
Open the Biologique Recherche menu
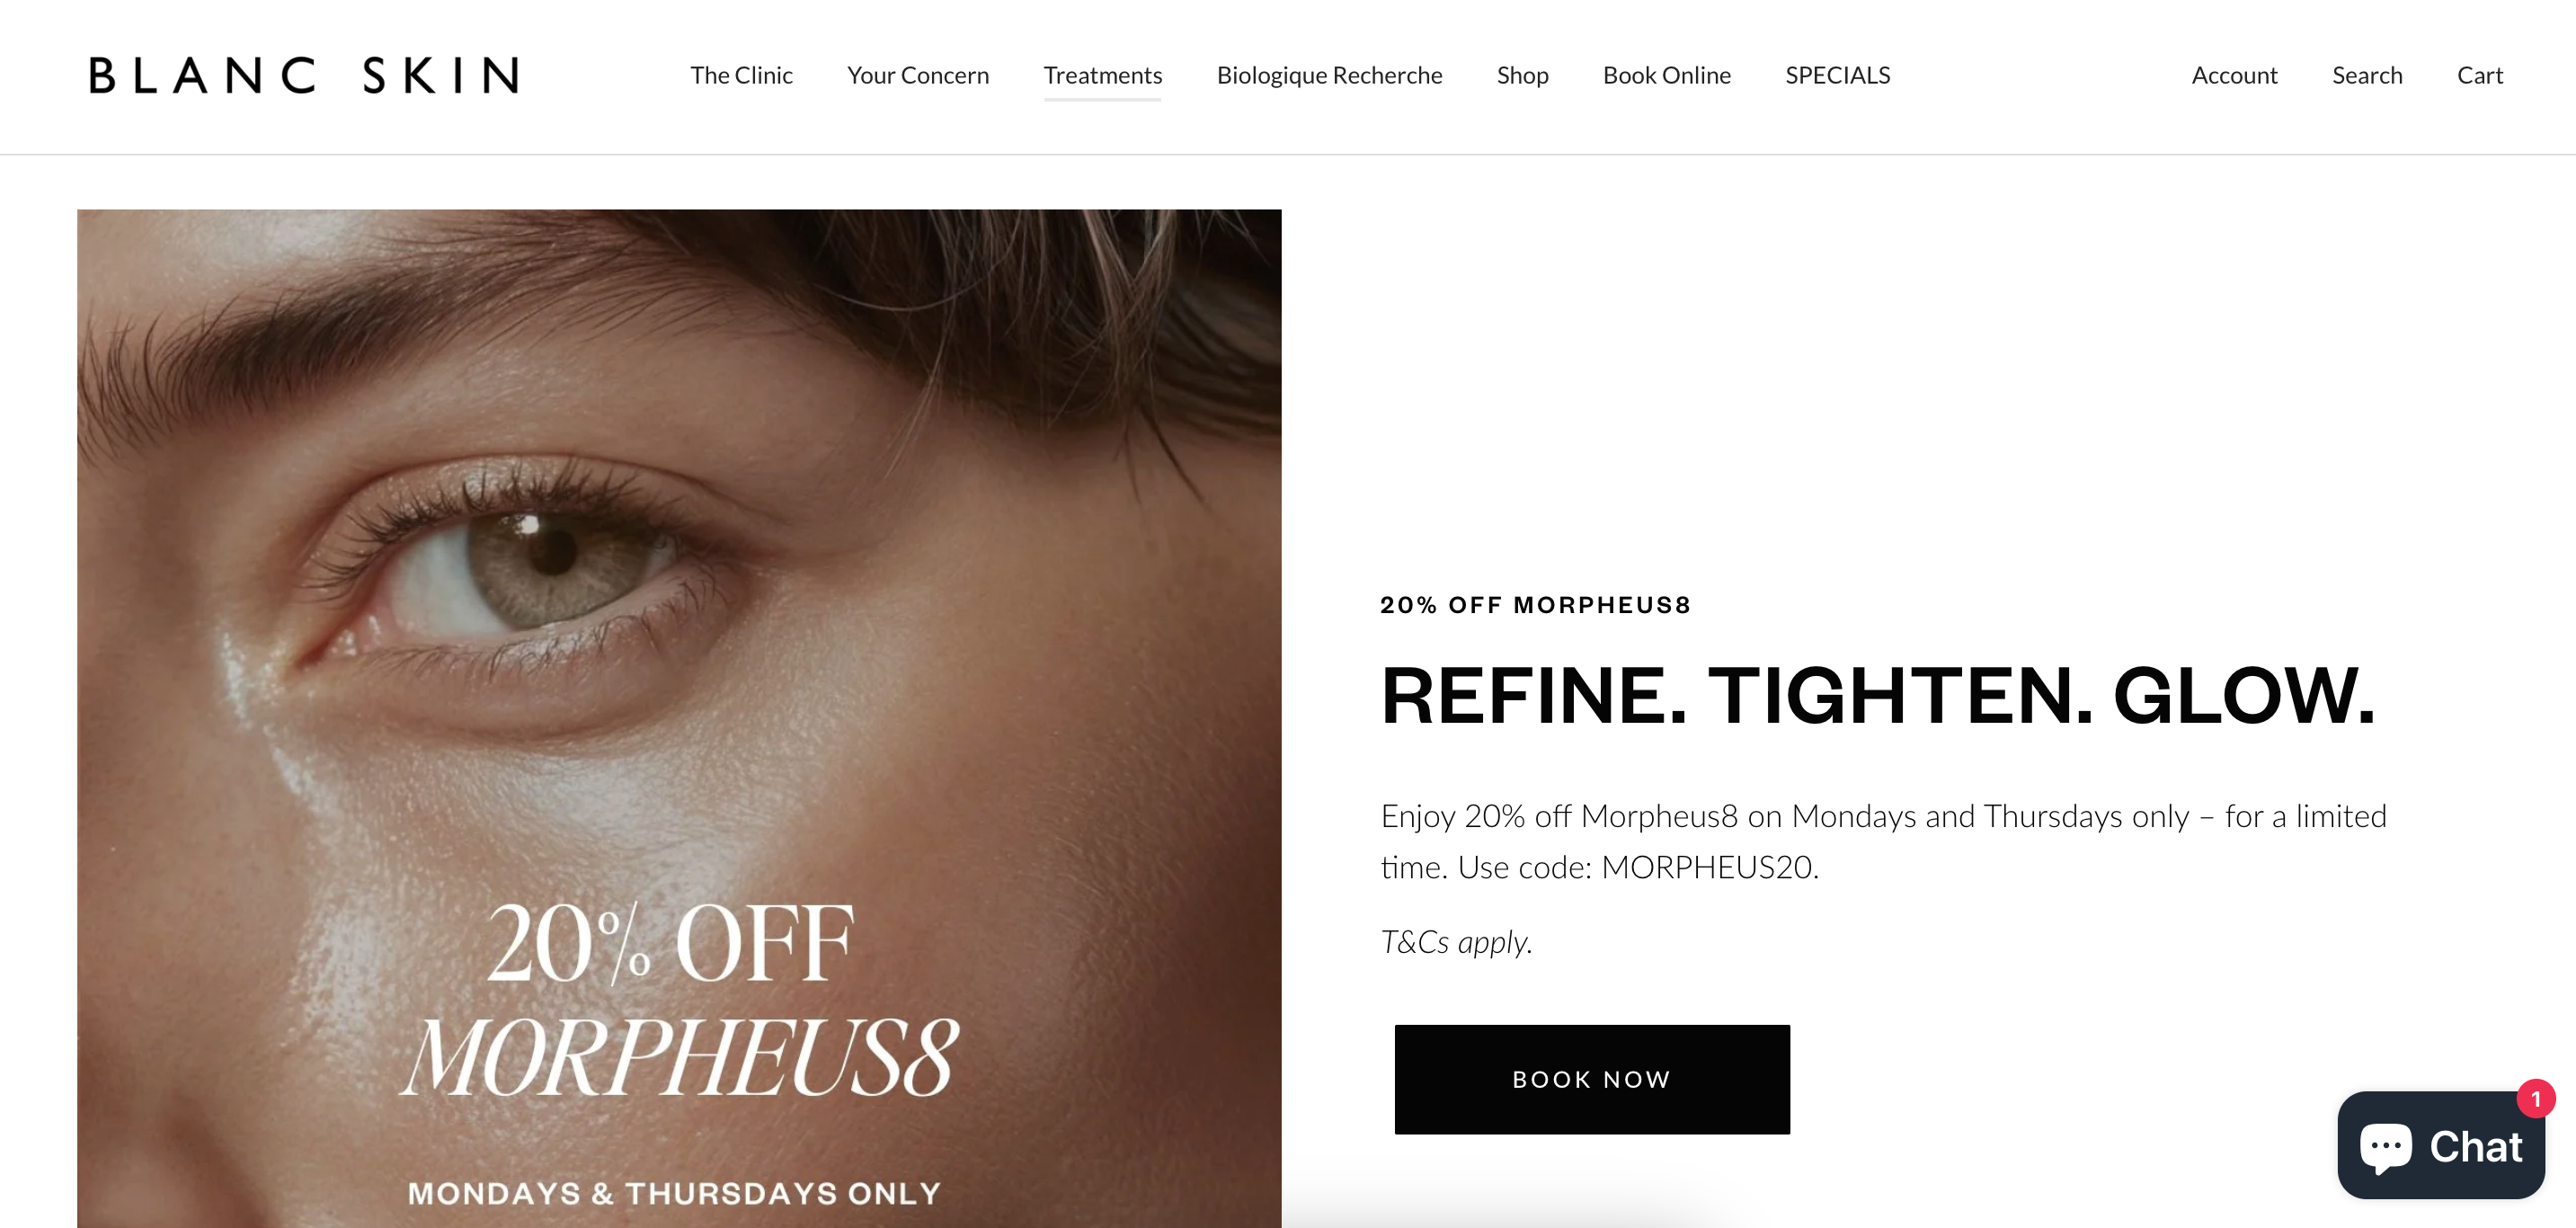pos(1329,76)
